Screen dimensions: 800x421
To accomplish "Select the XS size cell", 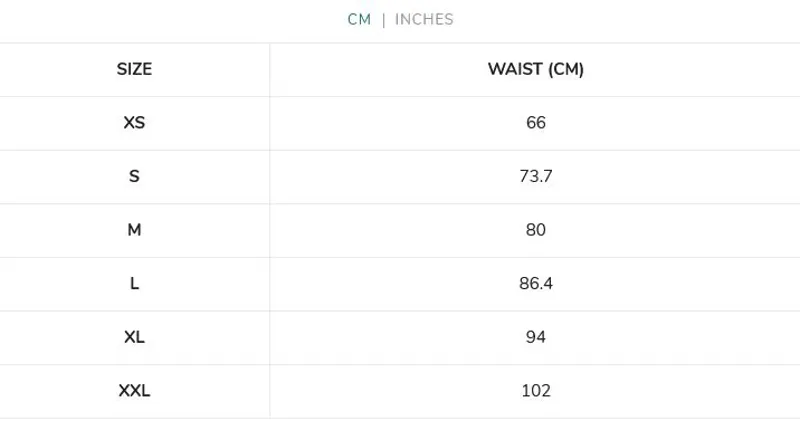I will tap(134, 123).
